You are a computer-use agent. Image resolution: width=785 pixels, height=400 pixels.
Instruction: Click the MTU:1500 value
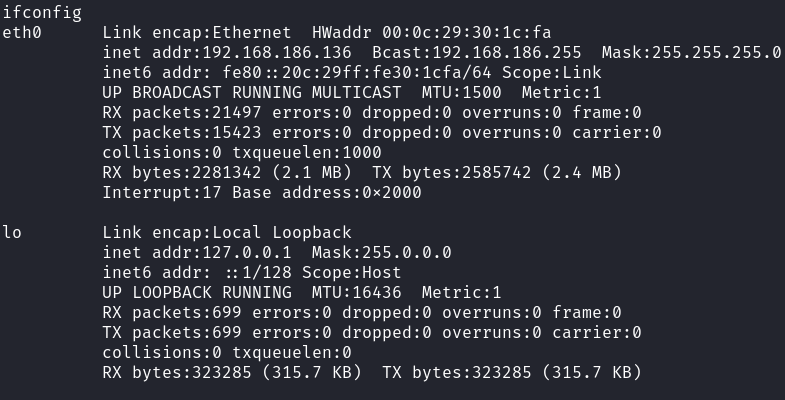462,93
